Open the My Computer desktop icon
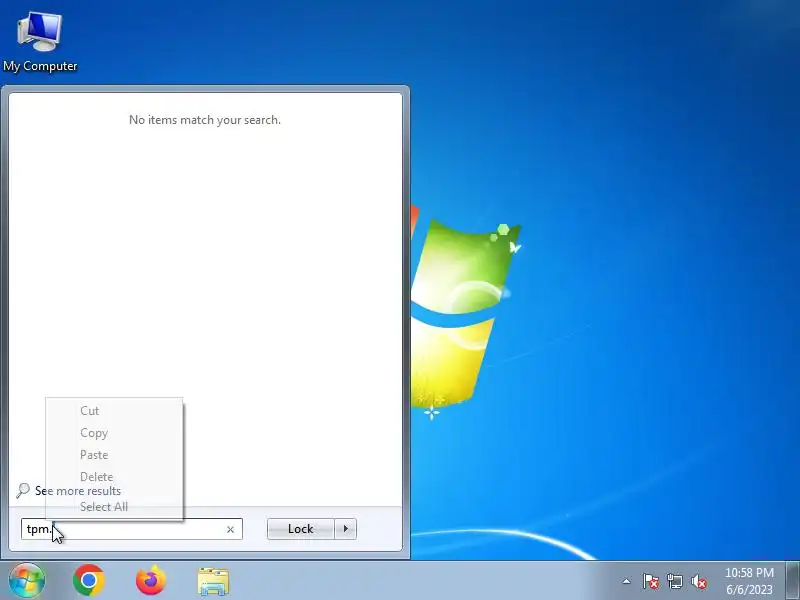The image size is (800, 600). [40, 42]
